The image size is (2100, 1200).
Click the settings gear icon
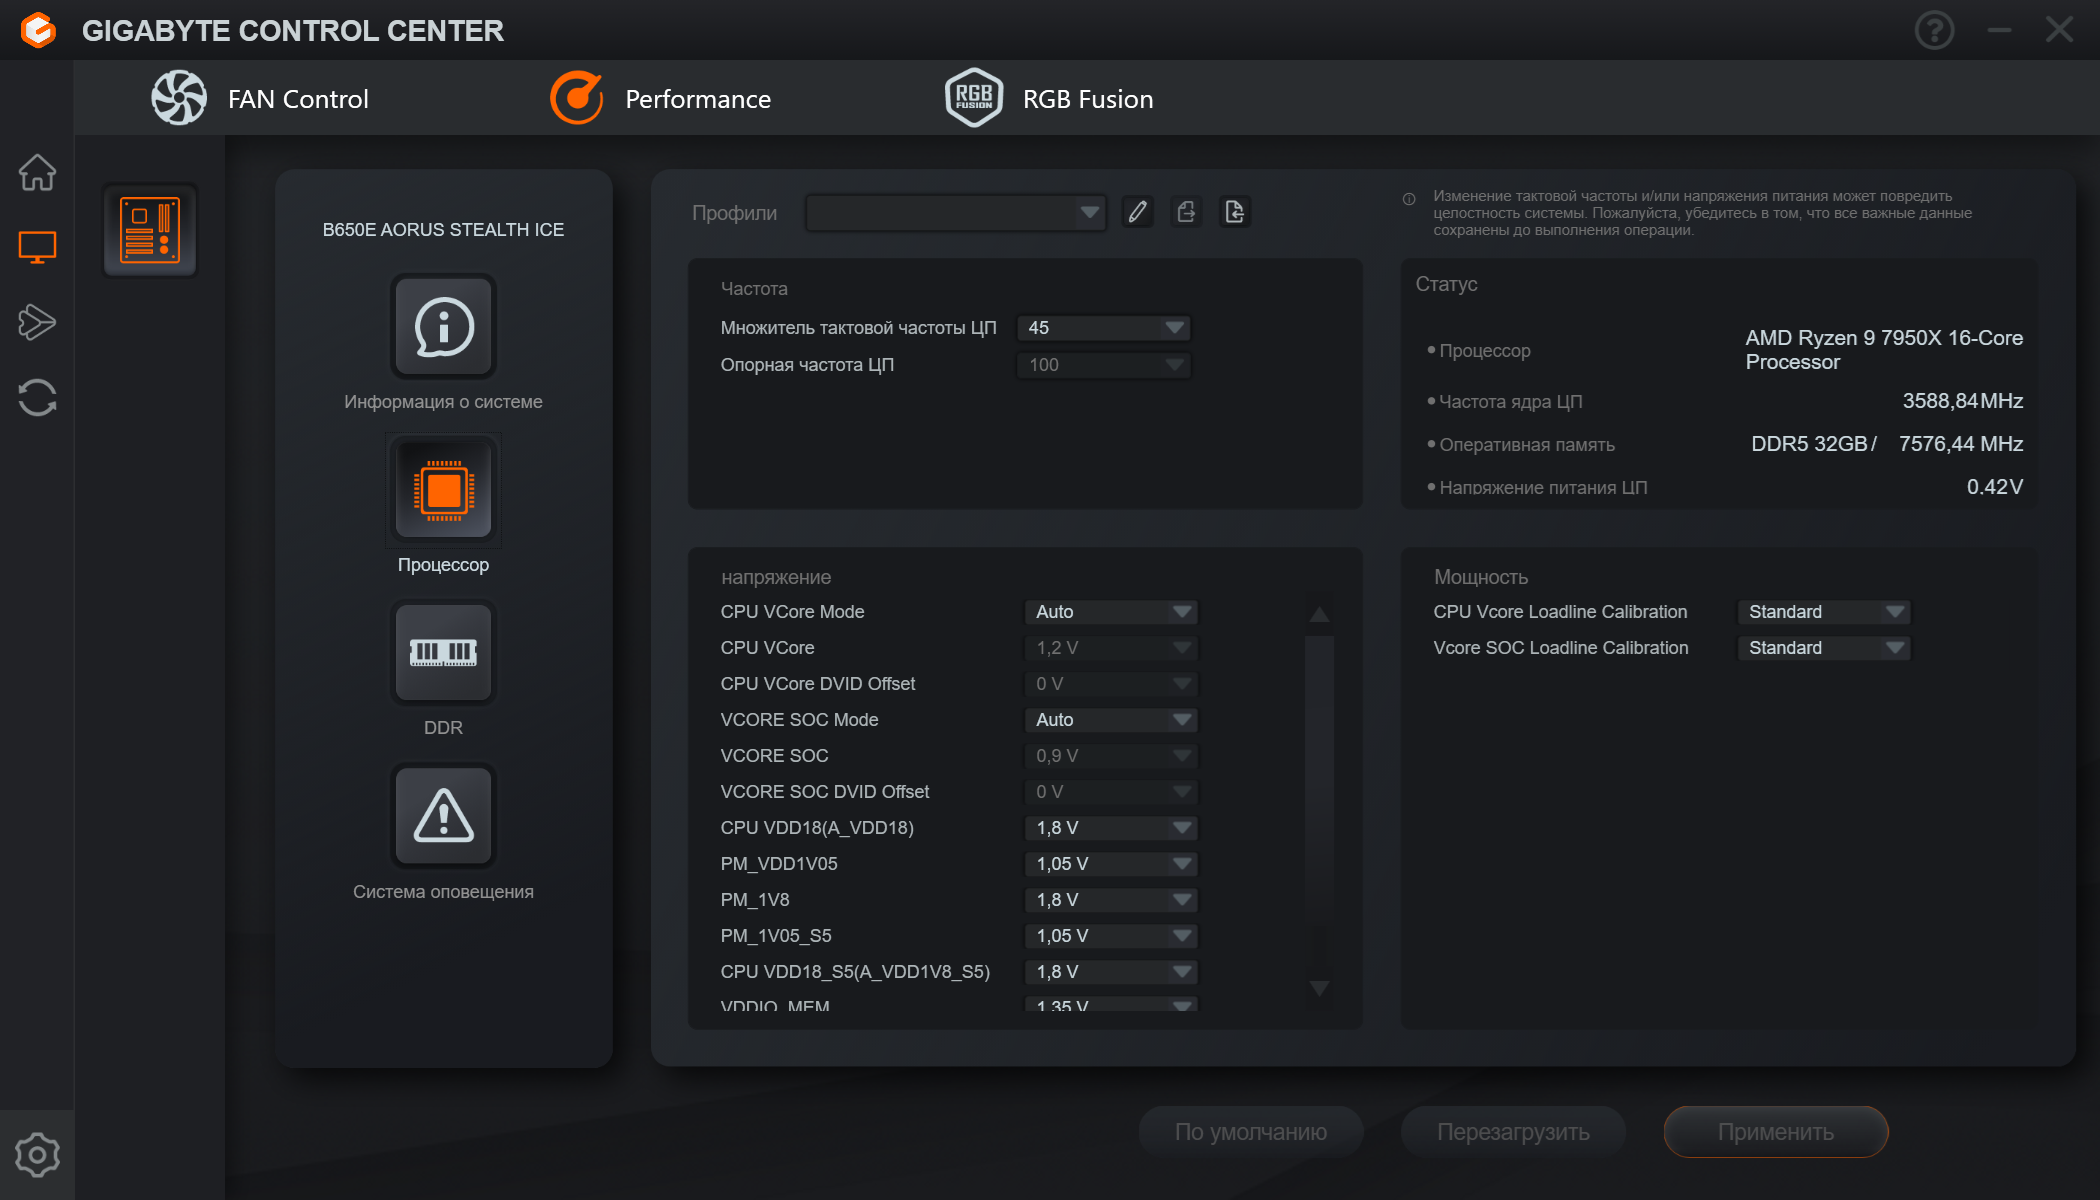37,1155
